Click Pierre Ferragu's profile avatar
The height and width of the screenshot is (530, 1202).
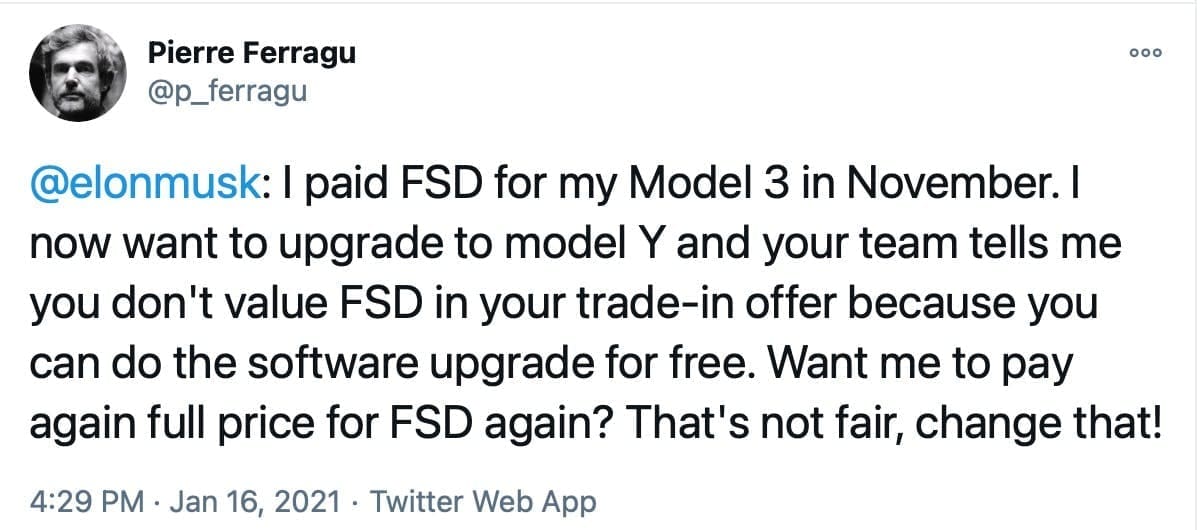[77, 73]
